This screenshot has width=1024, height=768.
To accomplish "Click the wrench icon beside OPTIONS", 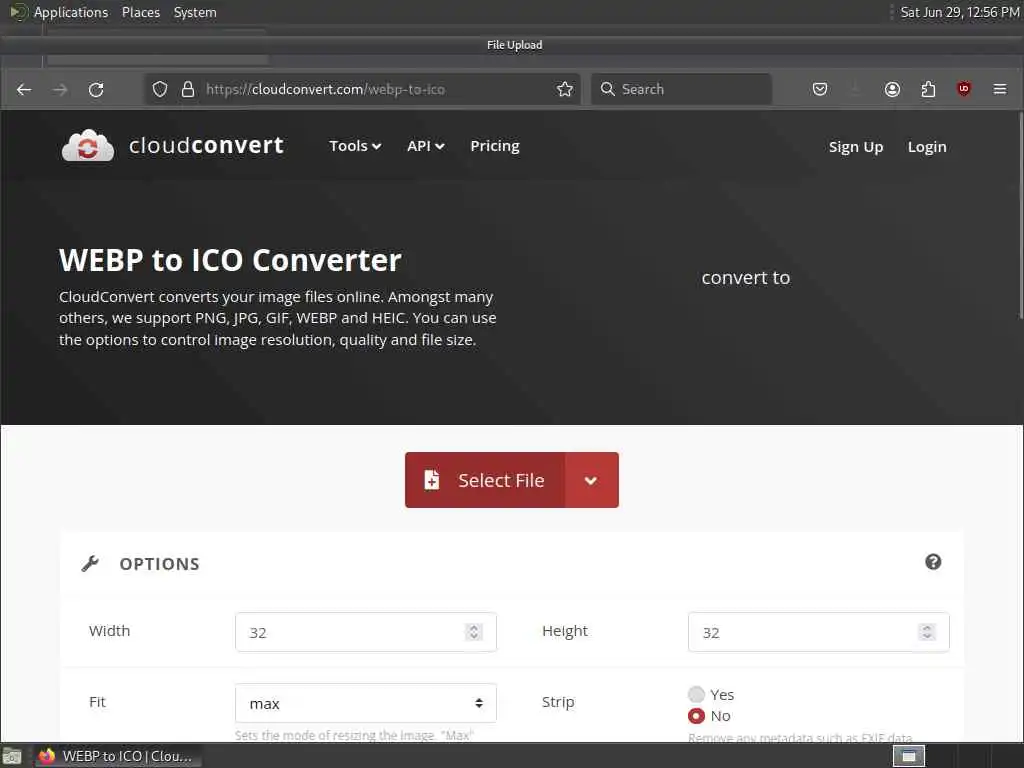I will (90, 564).
